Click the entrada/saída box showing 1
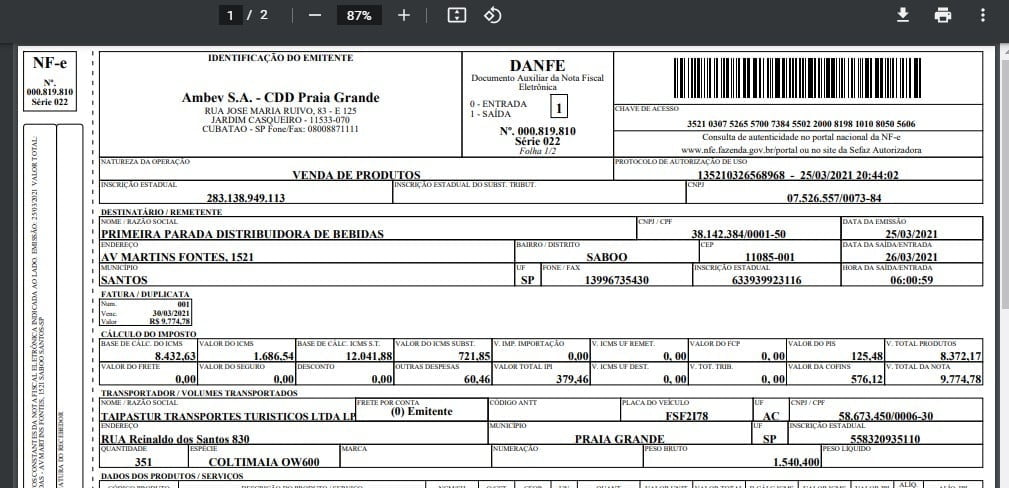This screenshot has height=488, width=1009. tap(559, 107)
